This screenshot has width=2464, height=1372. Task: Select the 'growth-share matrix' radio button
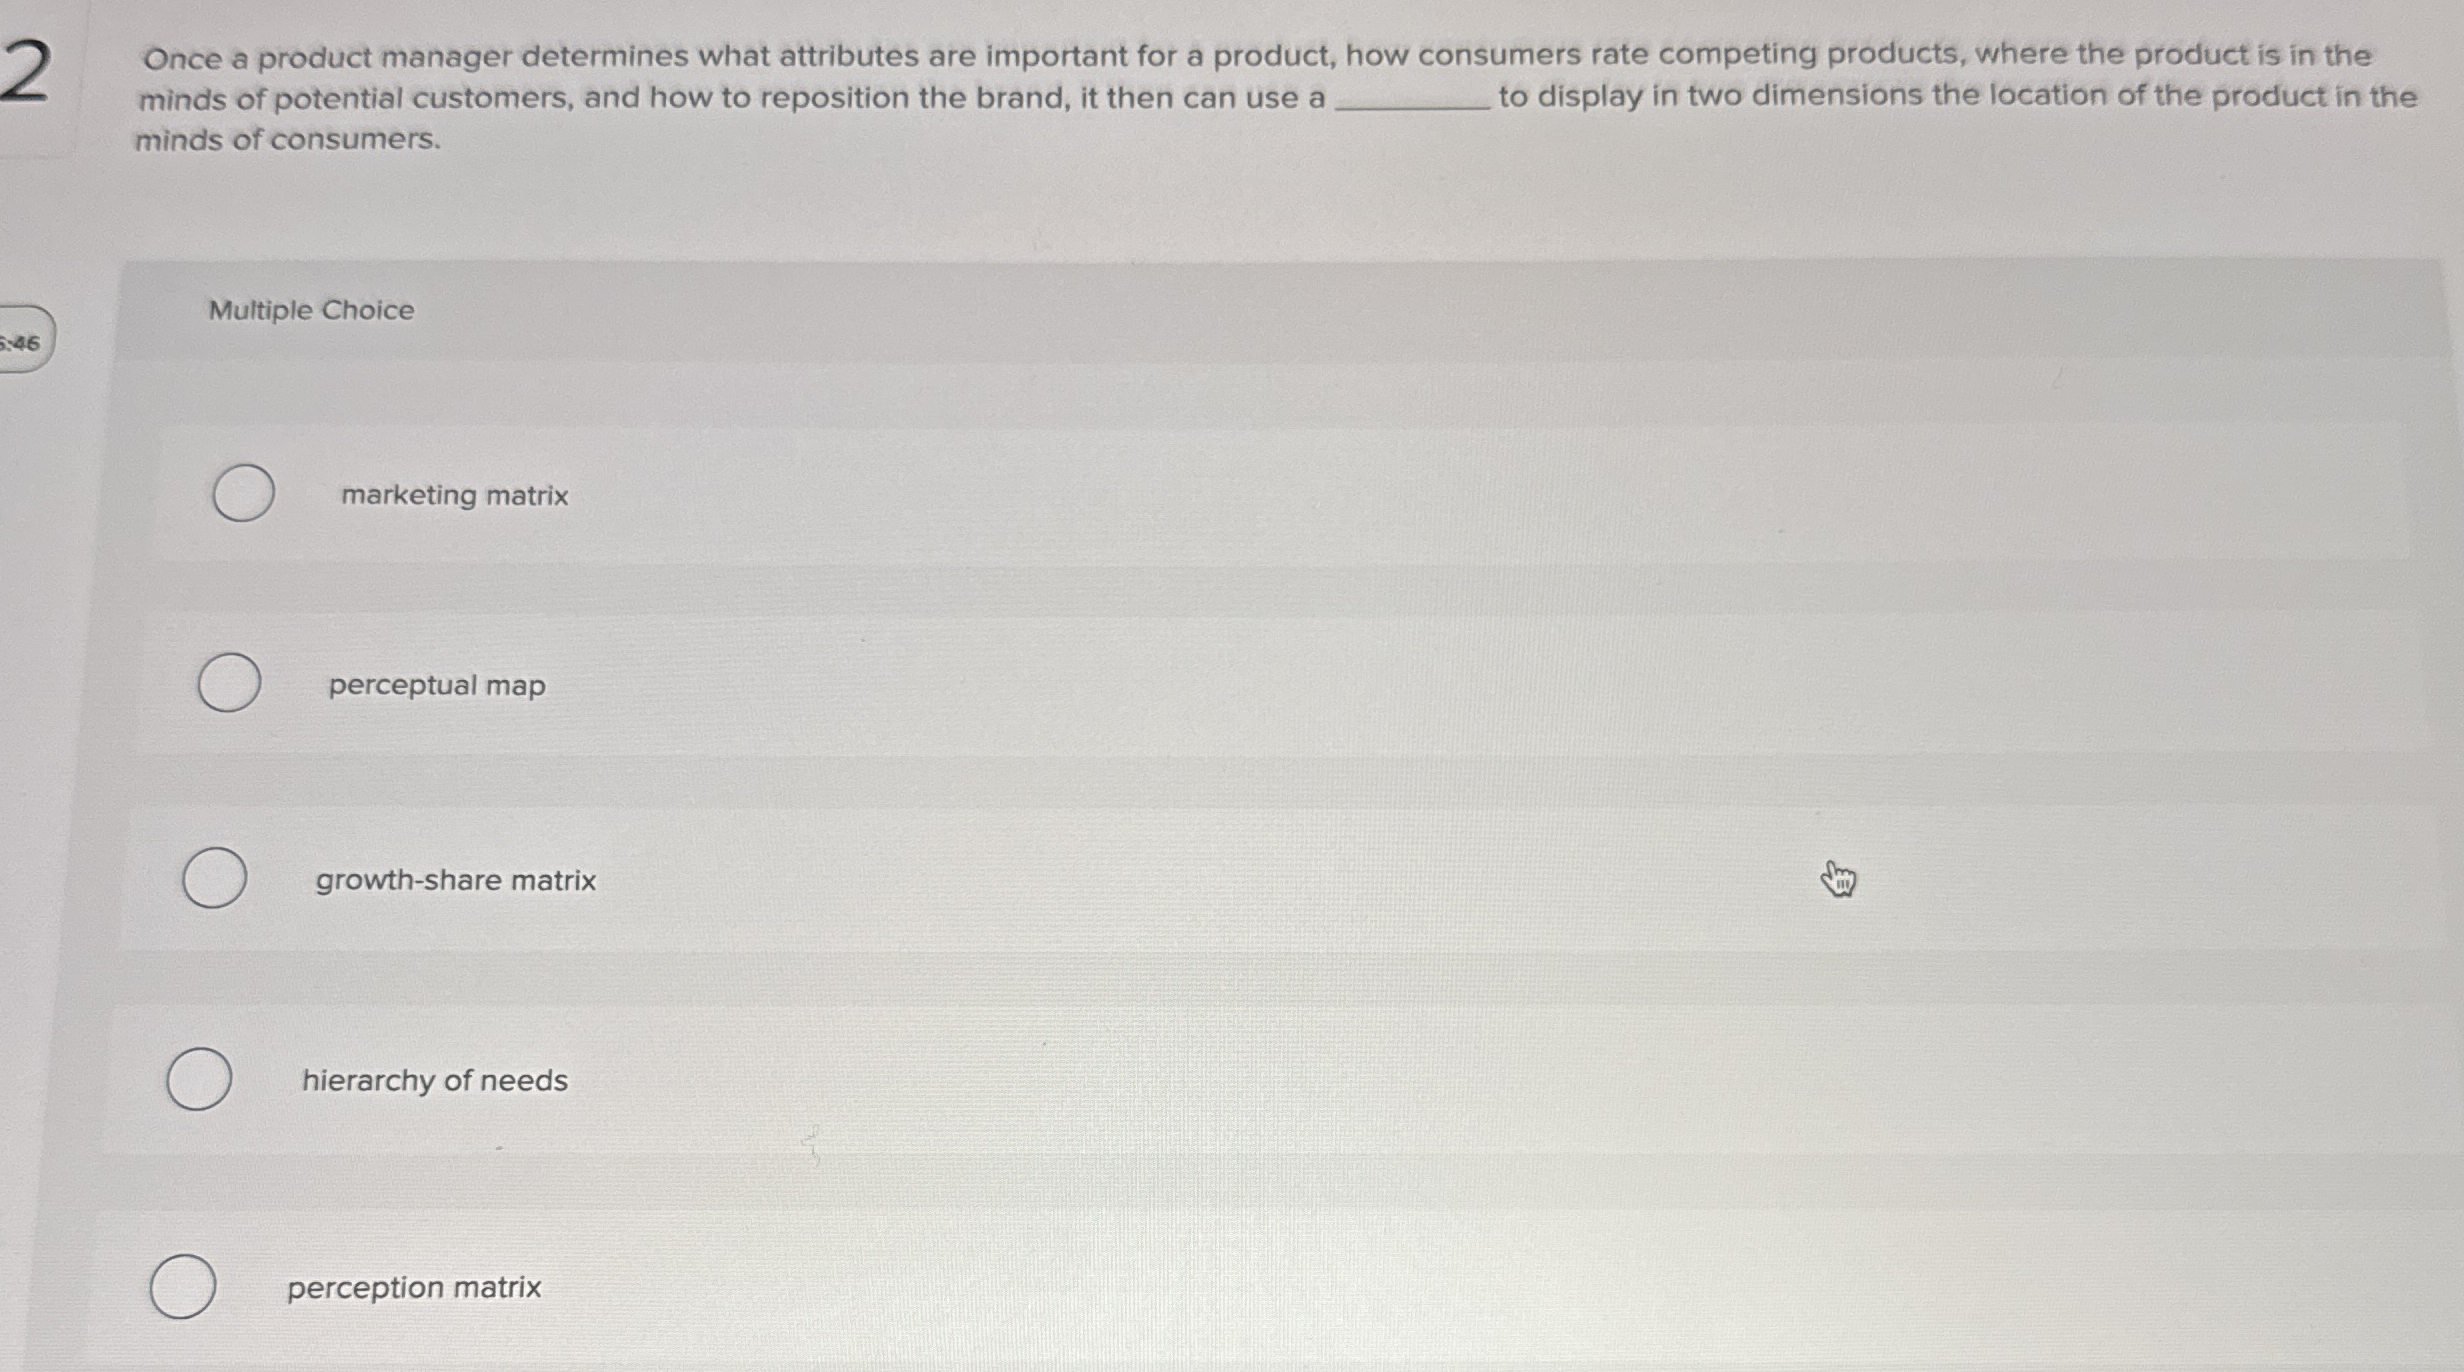pyautogui.click(x=214, y=879)
